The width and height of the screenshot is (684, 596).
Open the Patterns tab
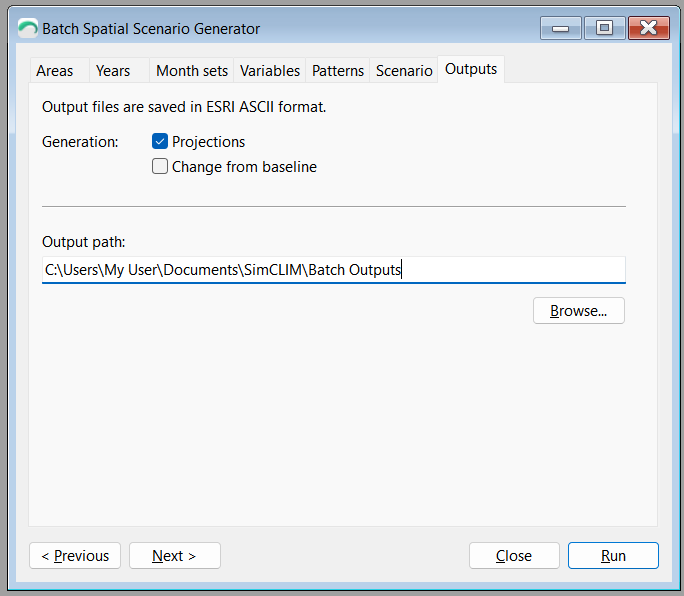pos(338,71)
